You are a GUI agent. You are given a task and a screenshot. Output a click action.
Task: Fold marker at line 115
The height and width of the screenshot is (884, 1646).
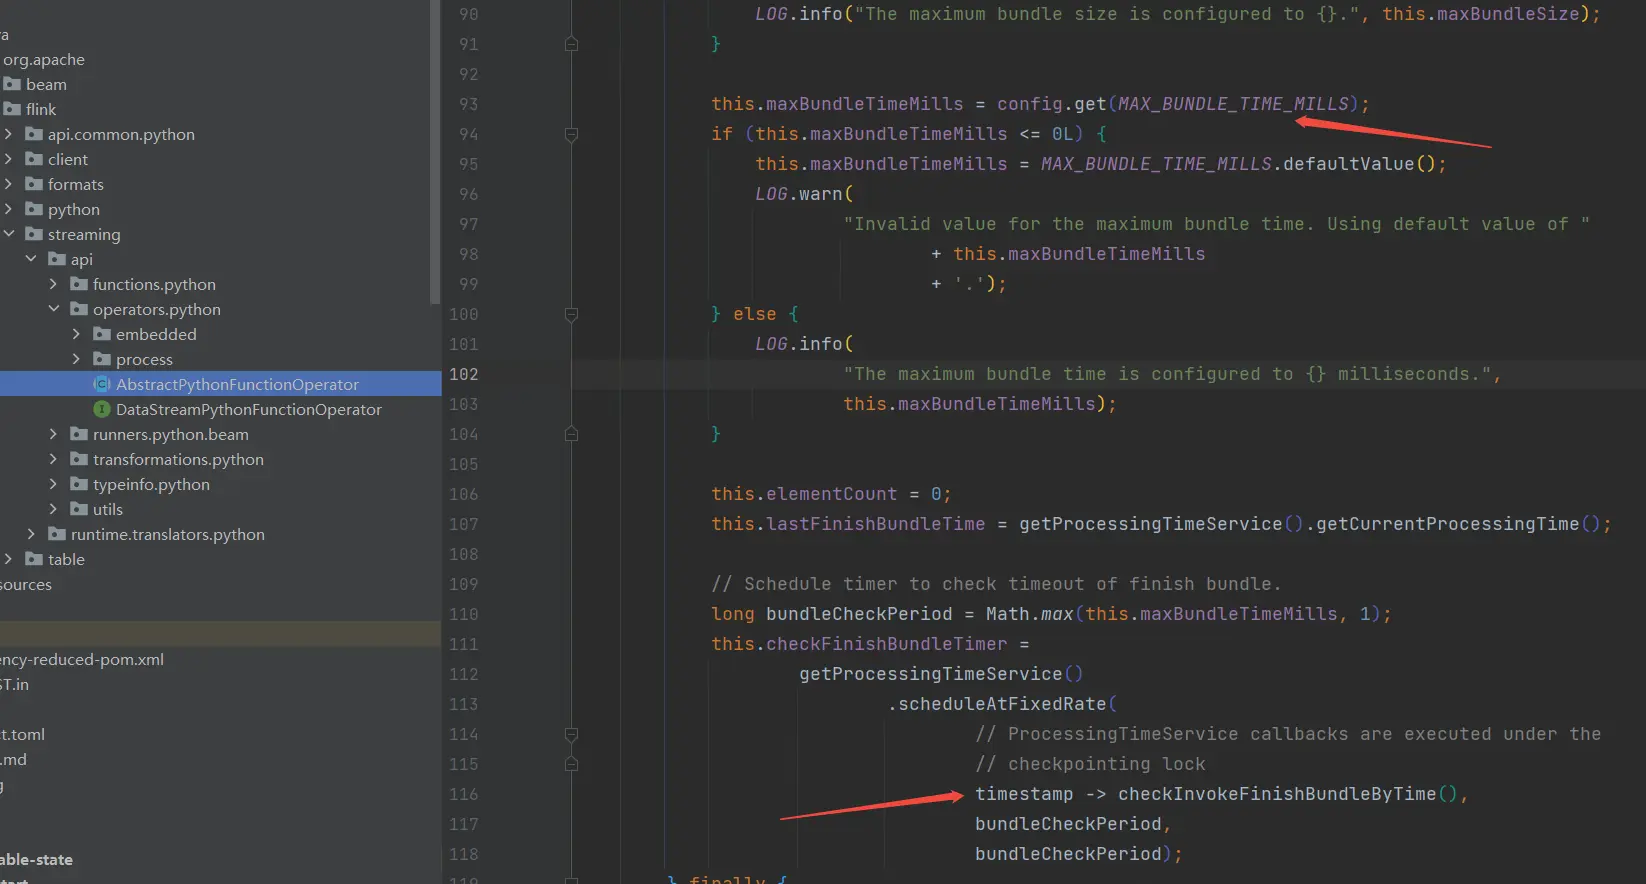(x=571, y=764)
